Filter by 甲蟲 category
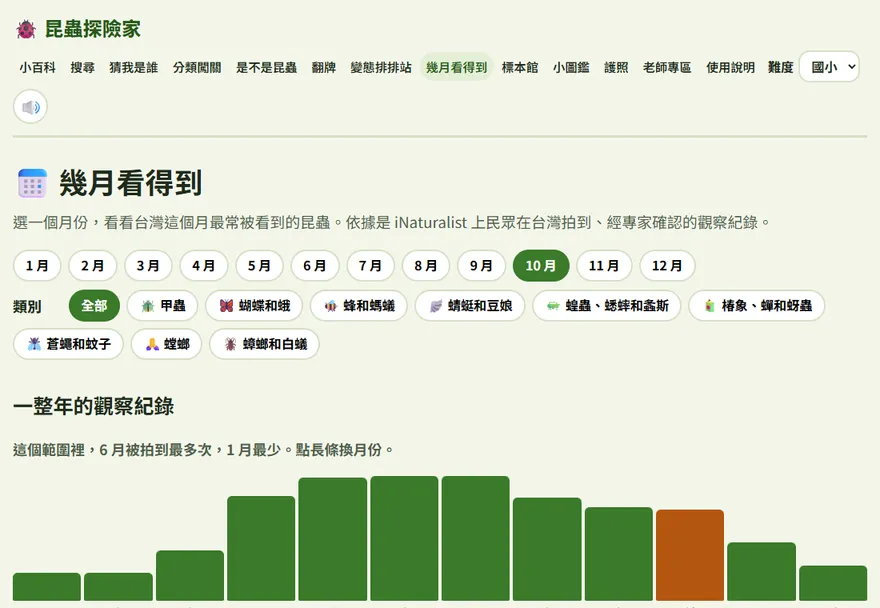The image size is (880, 608). [x=163, y=306]
